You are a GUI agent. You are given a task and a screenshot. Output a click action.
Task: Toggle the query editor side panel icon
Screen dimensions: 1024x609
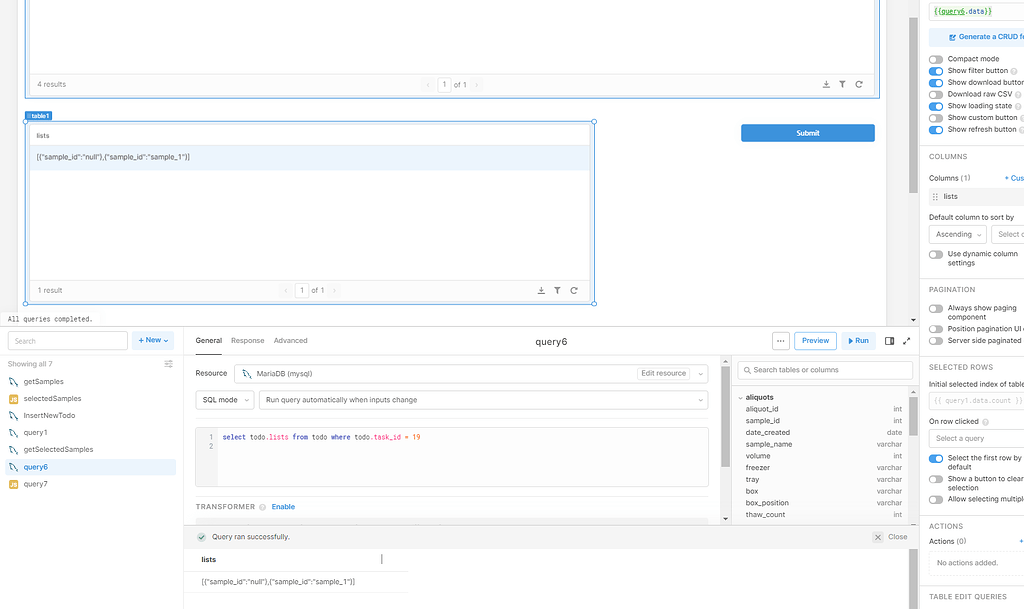(890, 341)
